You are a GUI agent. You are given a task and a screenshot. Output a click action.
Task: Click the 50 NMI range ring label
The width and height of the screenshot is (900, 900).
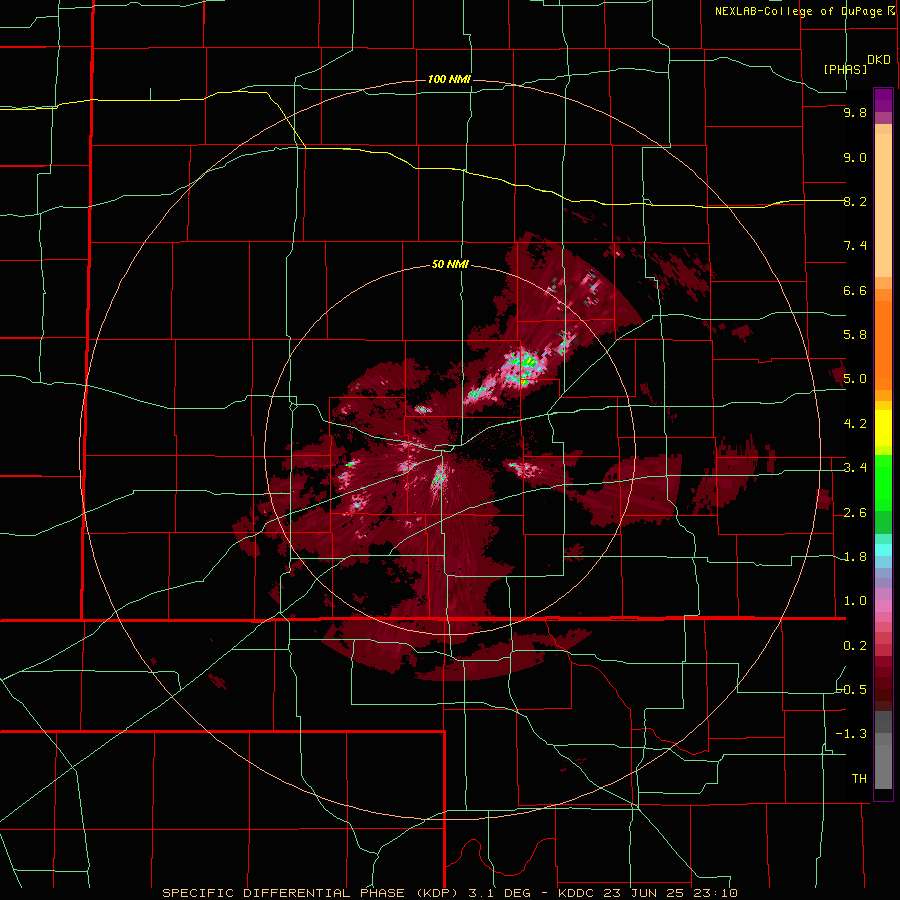click(450, 264)
